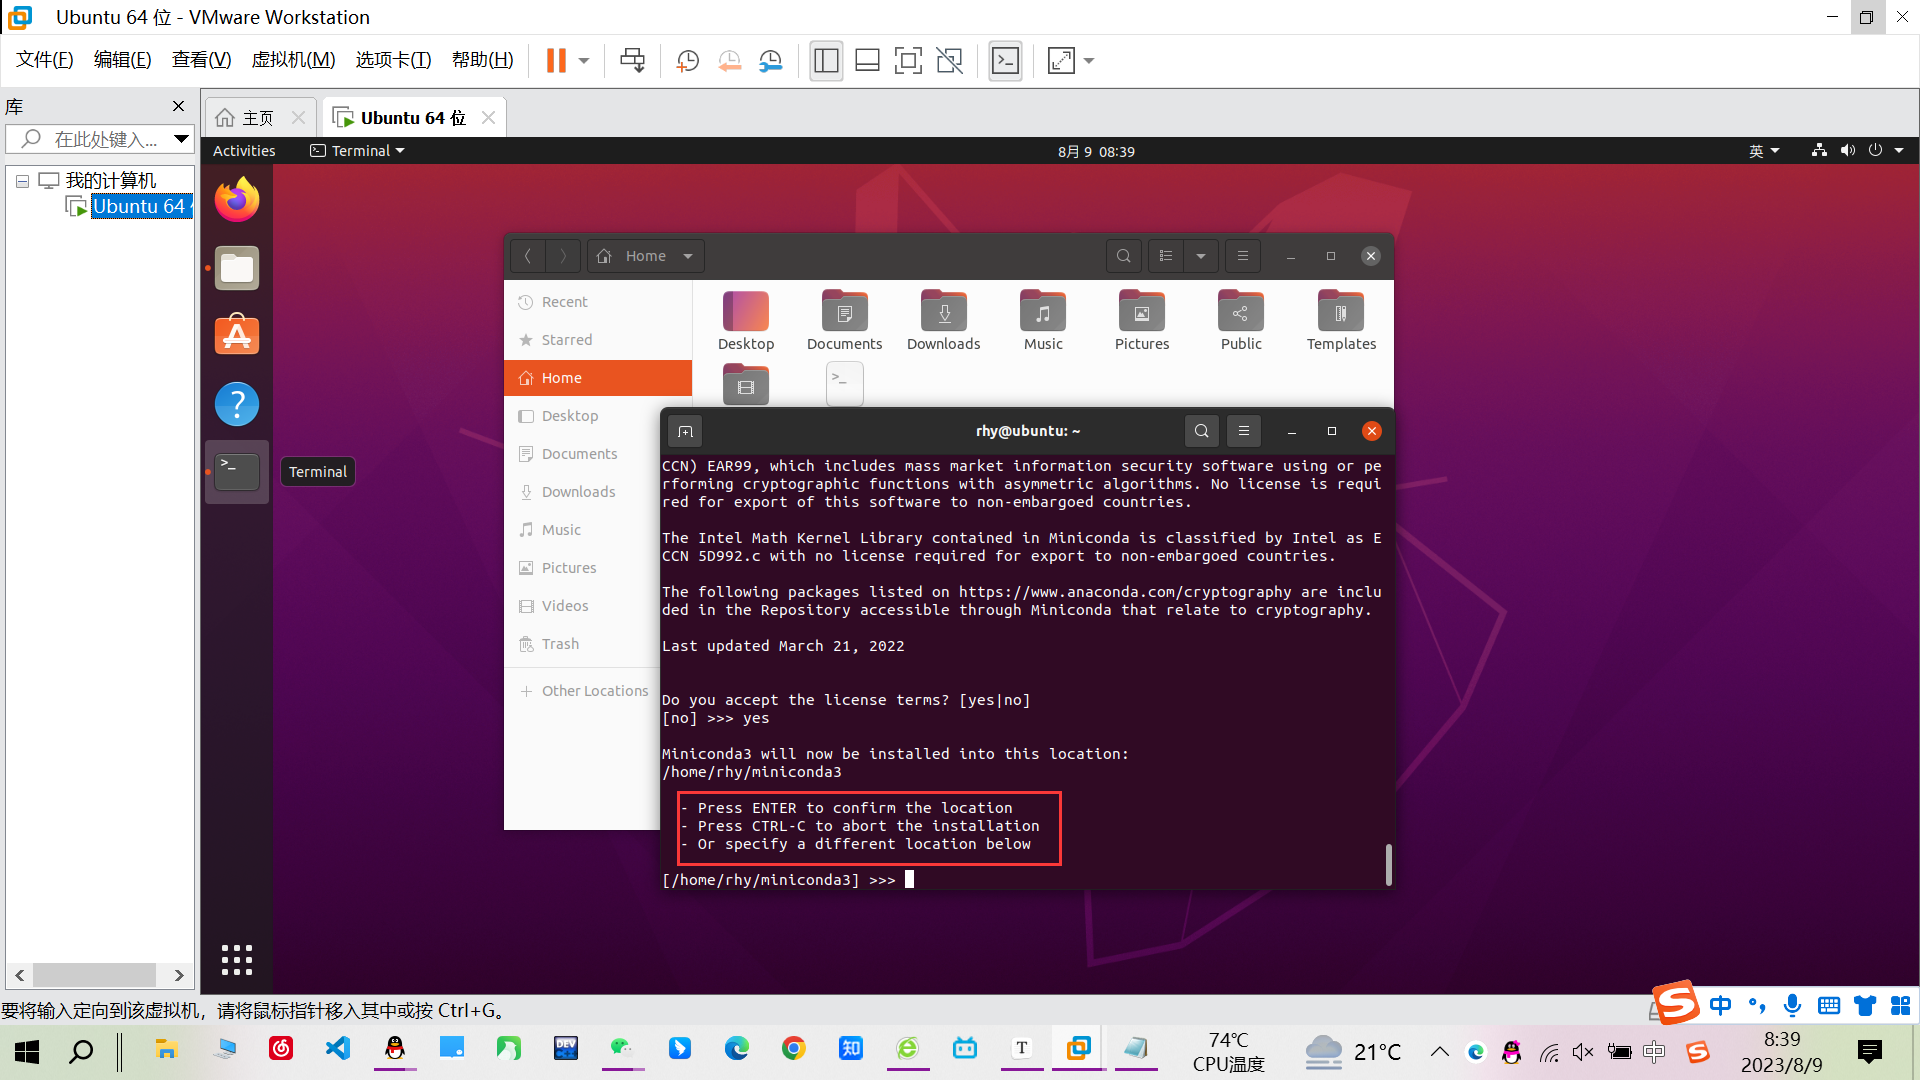Click the starred items toggle in Files sidebar

point(566,339)
